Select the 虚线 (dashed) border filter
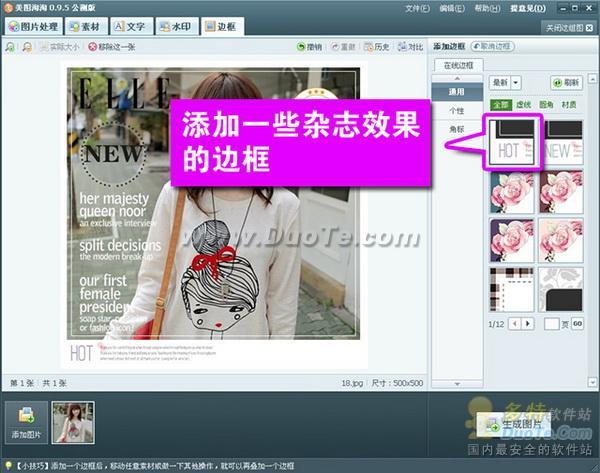 tap(521, 103)
